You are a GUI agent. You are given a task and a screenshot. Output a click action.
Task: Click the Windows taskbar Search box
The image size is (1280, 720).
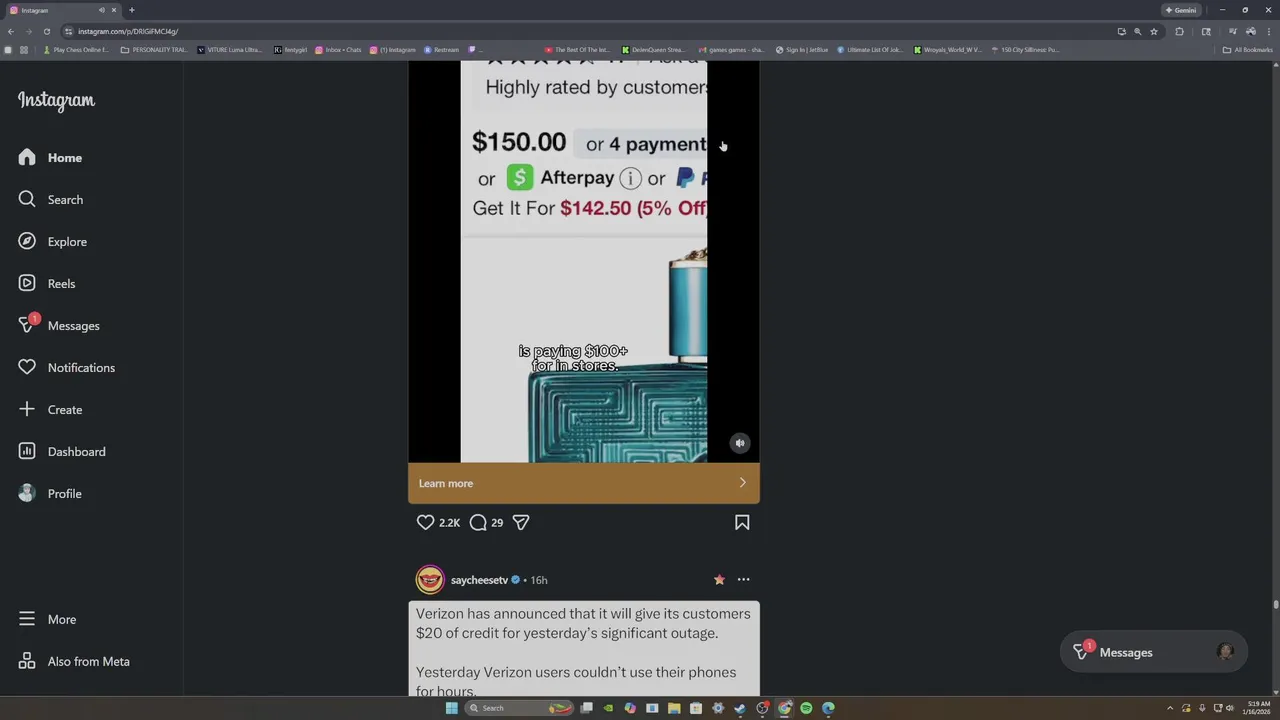(x=520, y=708)
